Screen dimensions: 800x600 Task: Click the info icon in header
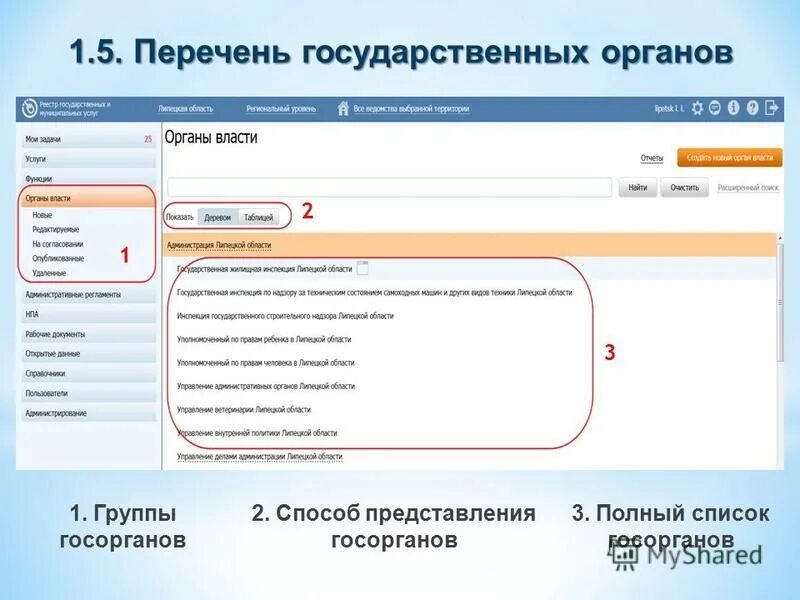733,108
